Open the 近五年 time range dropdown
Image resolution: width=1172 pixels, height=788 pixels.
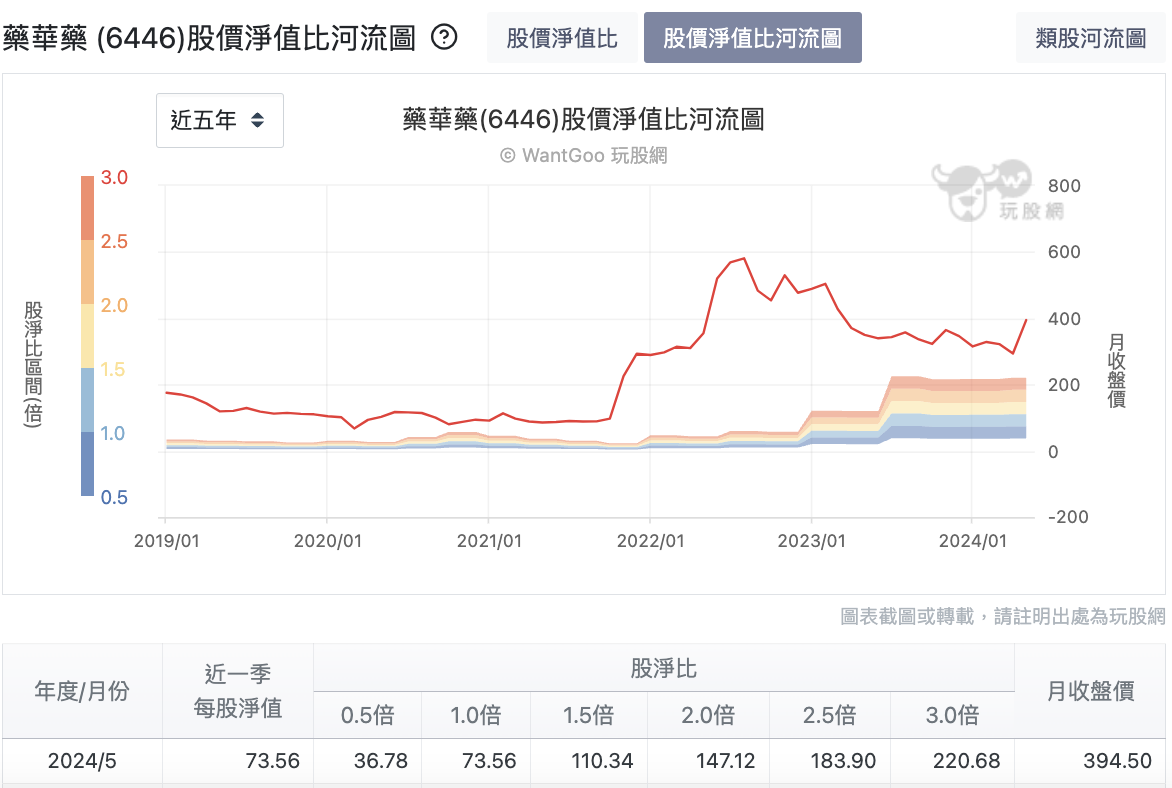click(220, 120)
